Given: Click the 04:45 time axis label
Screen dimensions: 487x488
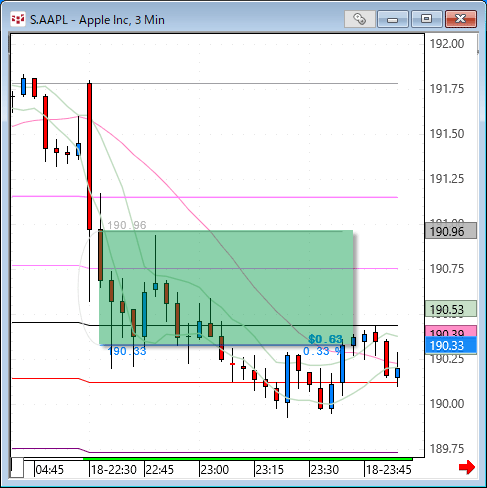Looking at the screenshot, I should (49, 470).
